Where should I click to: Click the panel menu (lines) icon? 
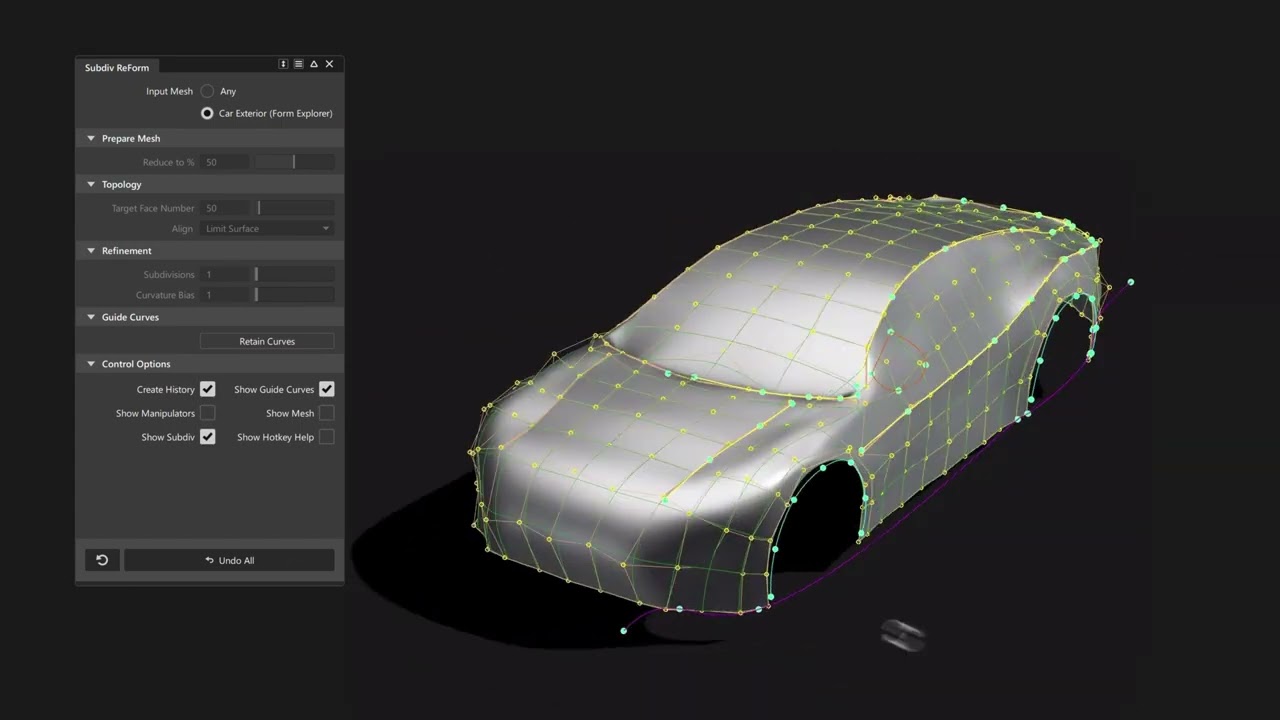pyautogui.click(x=298, y=64)
